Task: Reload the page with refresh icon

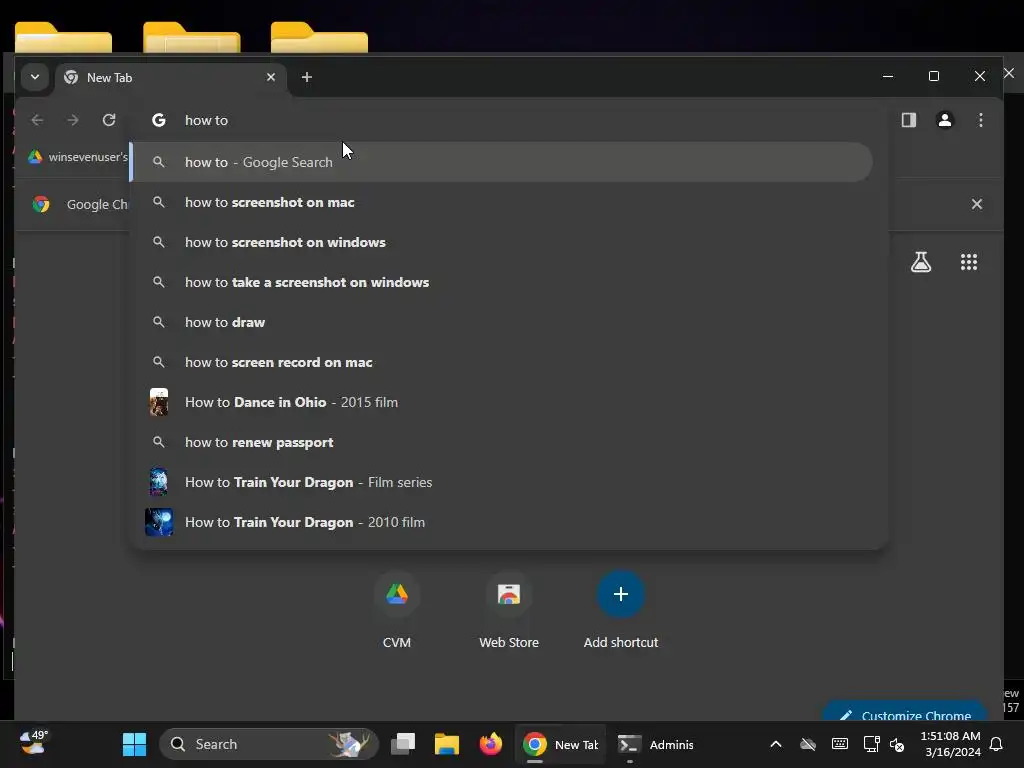Action: click(x=109, y=120)
